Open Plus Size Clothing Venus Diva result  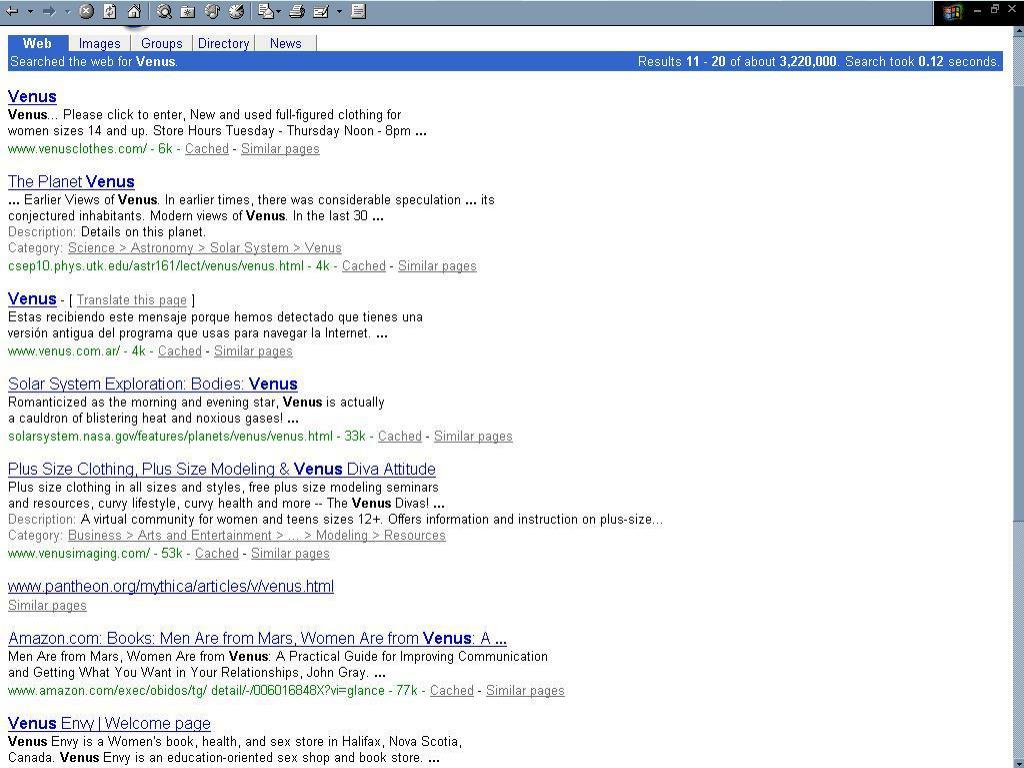[221, 469]
